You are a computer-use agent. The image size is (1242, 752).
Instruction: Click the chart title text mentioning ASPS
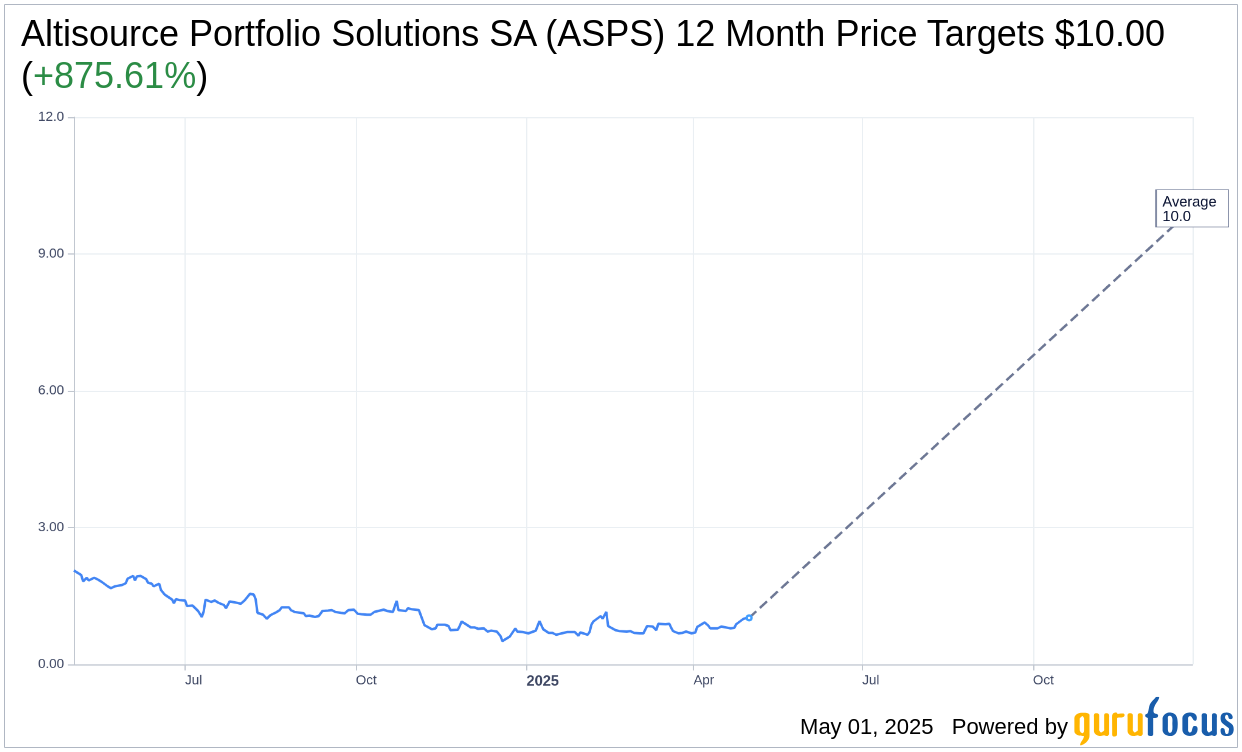click(x=593, y=55)
